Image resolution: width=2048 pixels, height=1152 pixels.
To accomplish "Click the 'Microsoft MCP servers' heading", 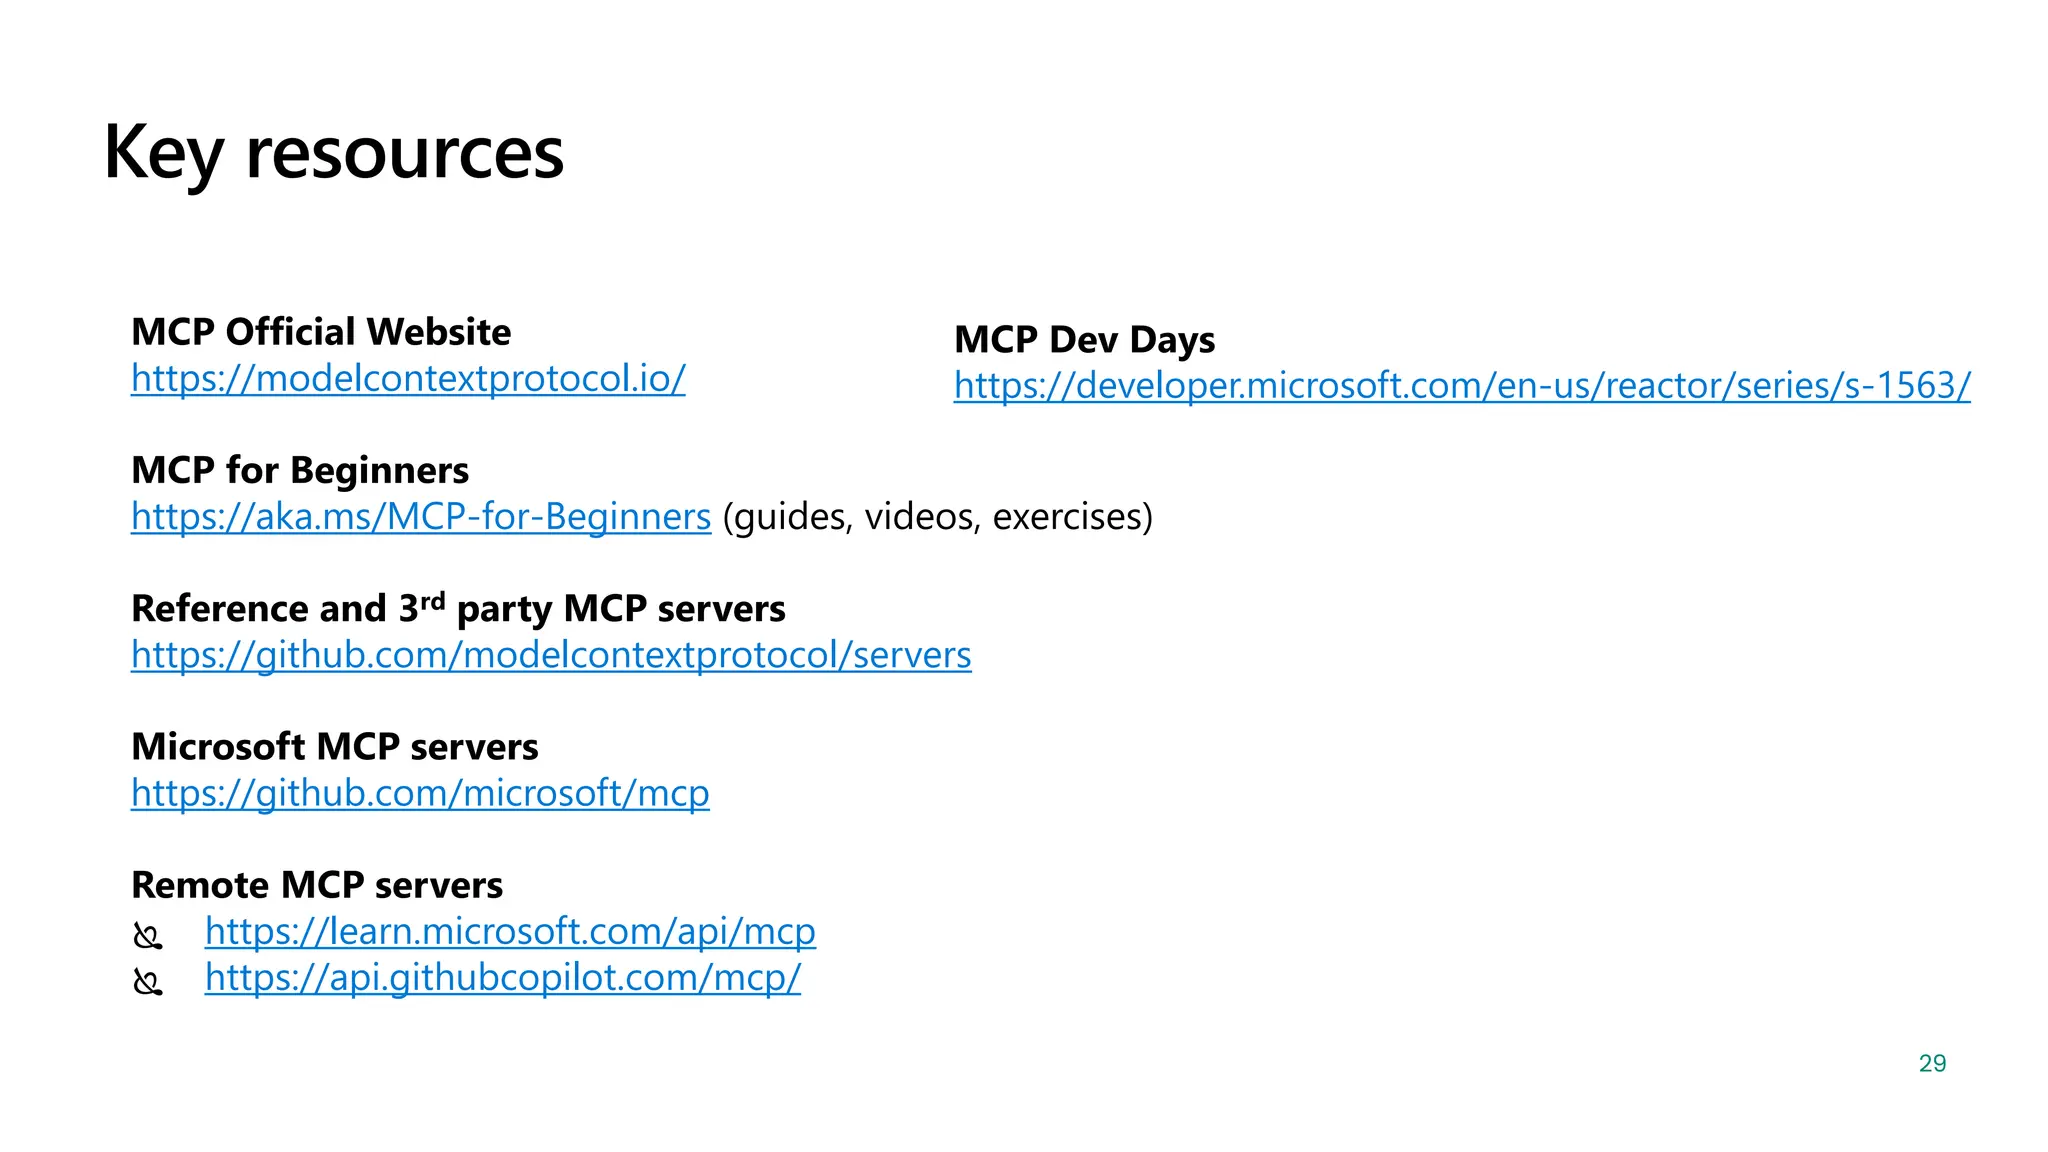I will pyautogui.click(x=335, y=747).
